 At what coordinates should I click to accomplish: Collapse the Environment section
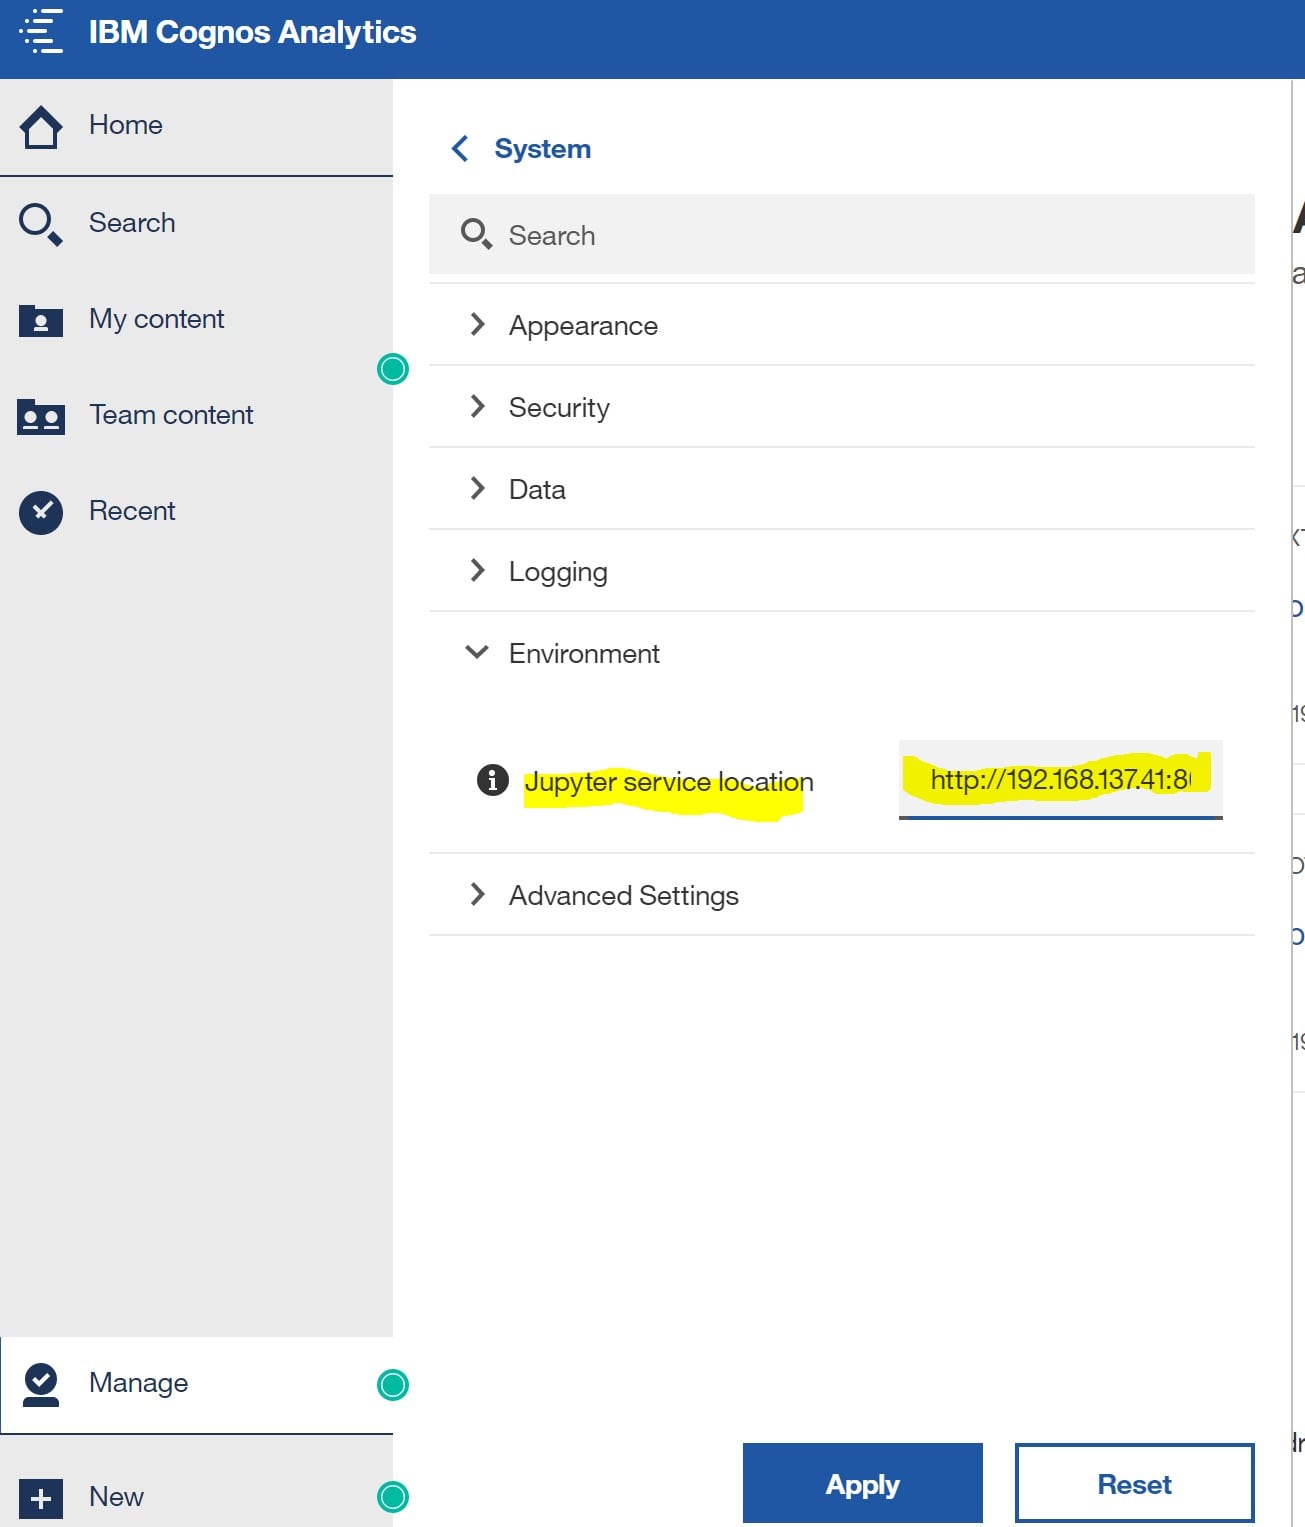[478, 653]
